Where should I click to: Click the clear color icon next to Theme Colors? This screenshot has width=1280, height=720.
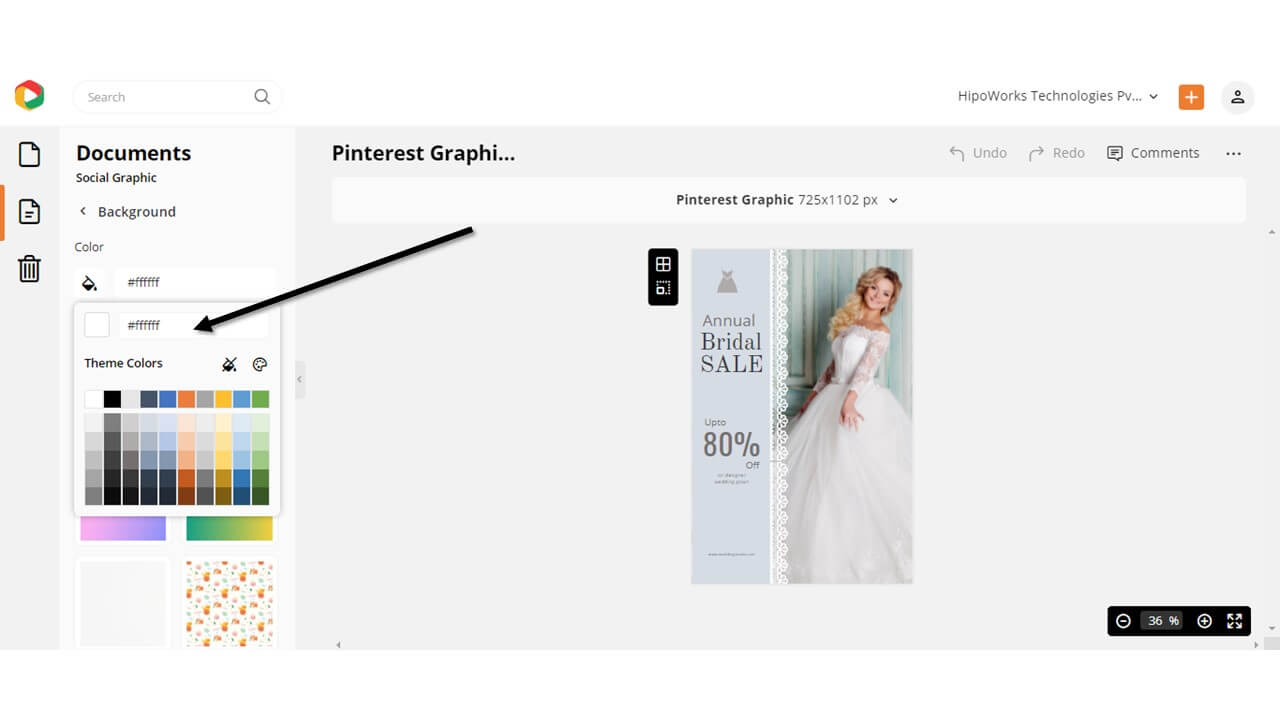pyautogui.click(x=228, y=364)
